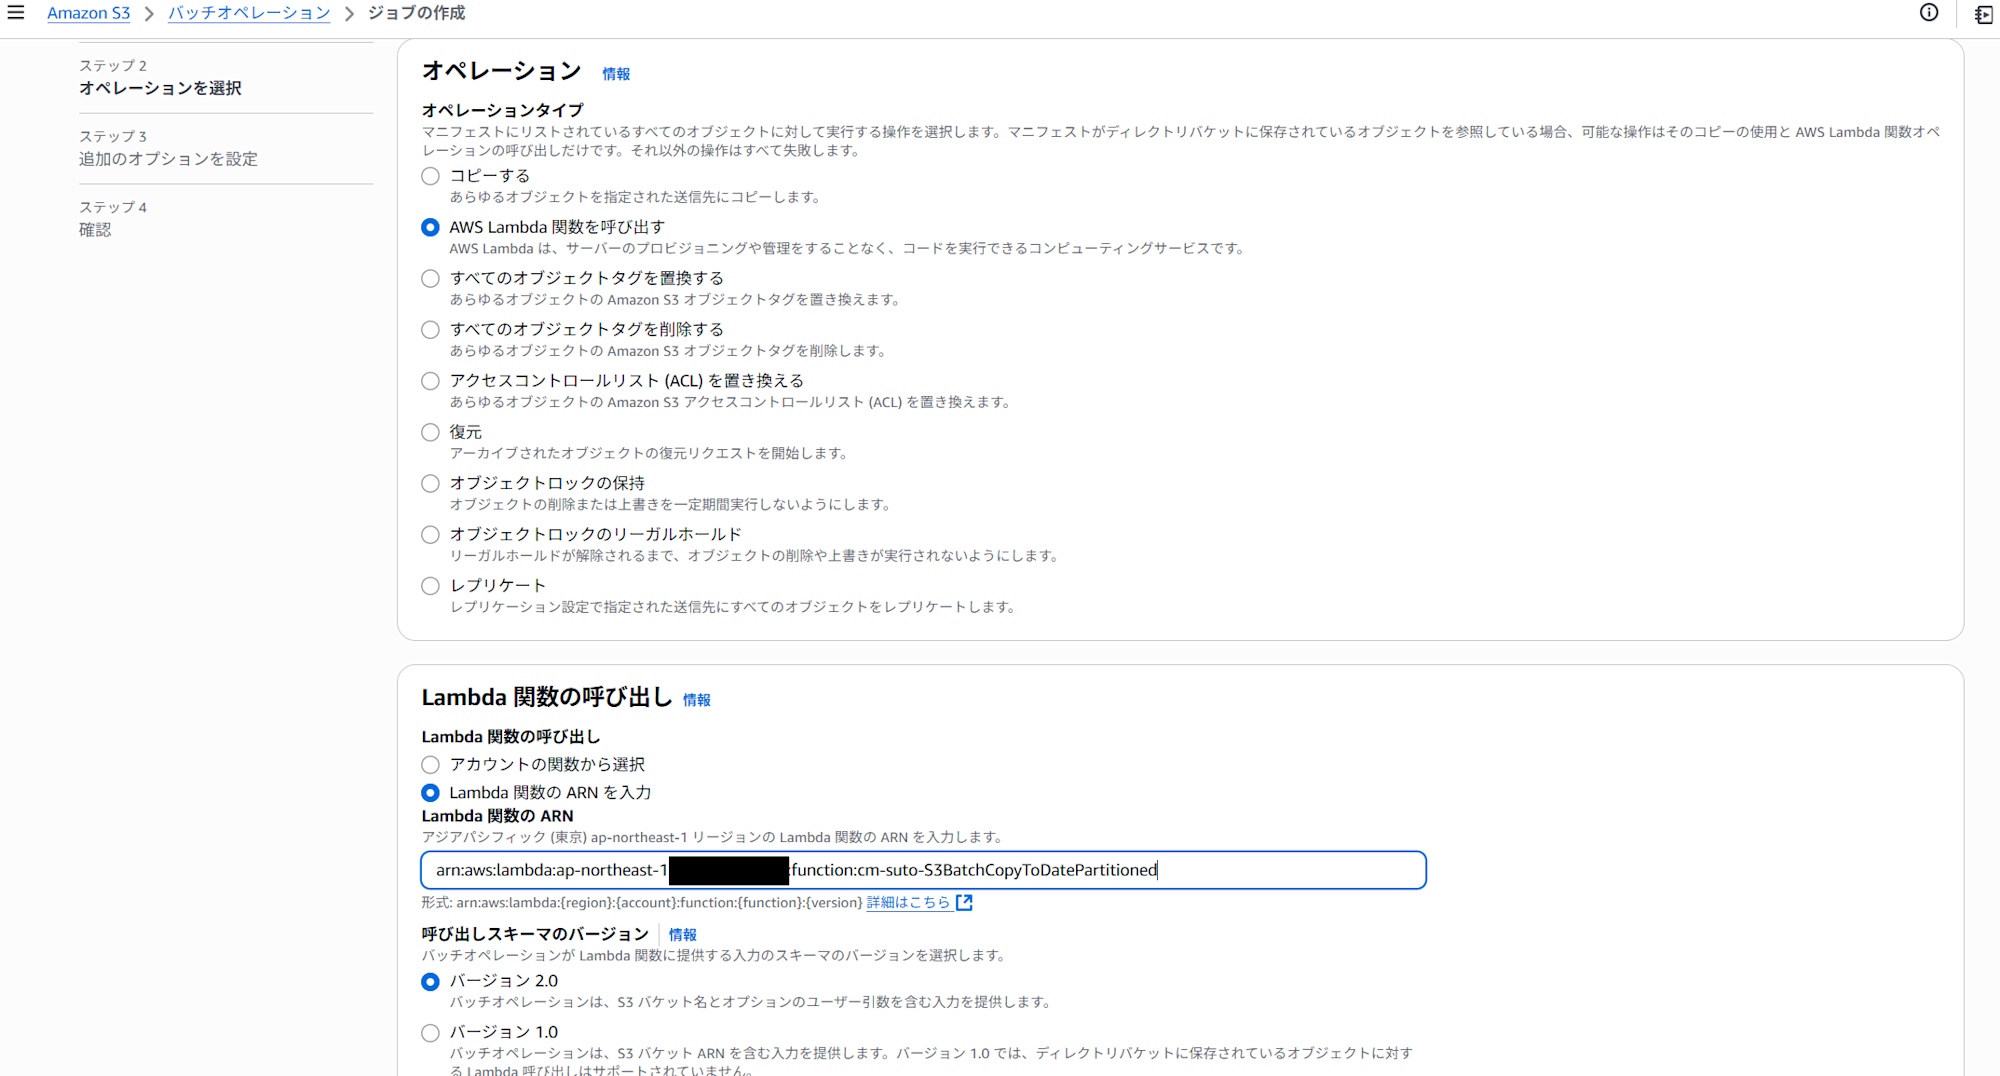Screen dimensions: 2000x1076
Task: Choose すべてのオブジェクトタグを削除する option
Action: point(430,329)
